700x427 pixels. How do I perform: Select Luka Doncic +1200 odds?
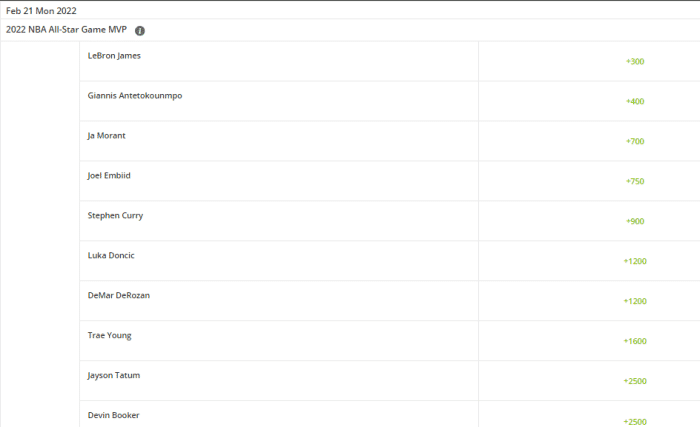click(x=635, y=261)
